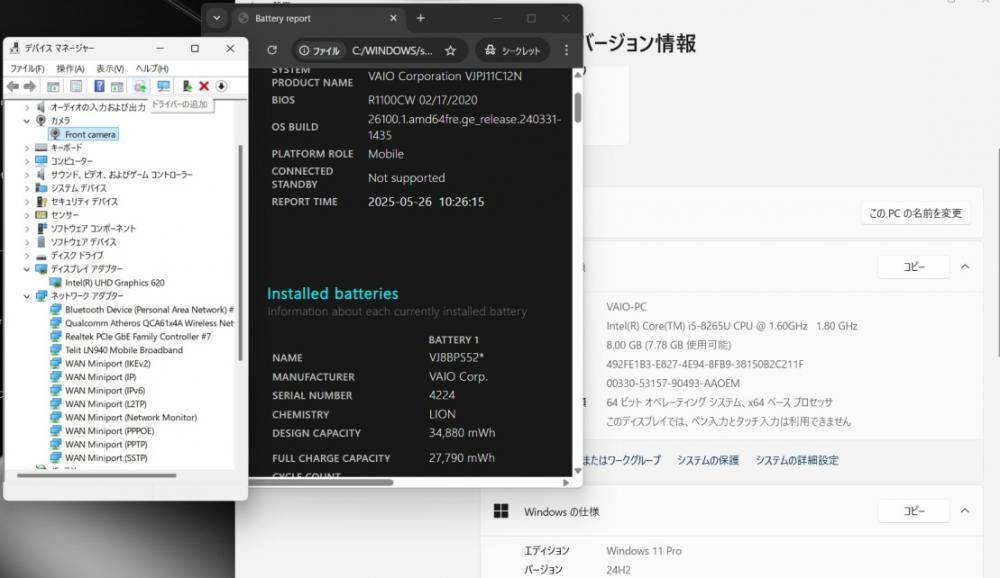Copy the device specifications containing VAIO-PC
Screen dimensions: 1000x578
[x=914, y=267]
